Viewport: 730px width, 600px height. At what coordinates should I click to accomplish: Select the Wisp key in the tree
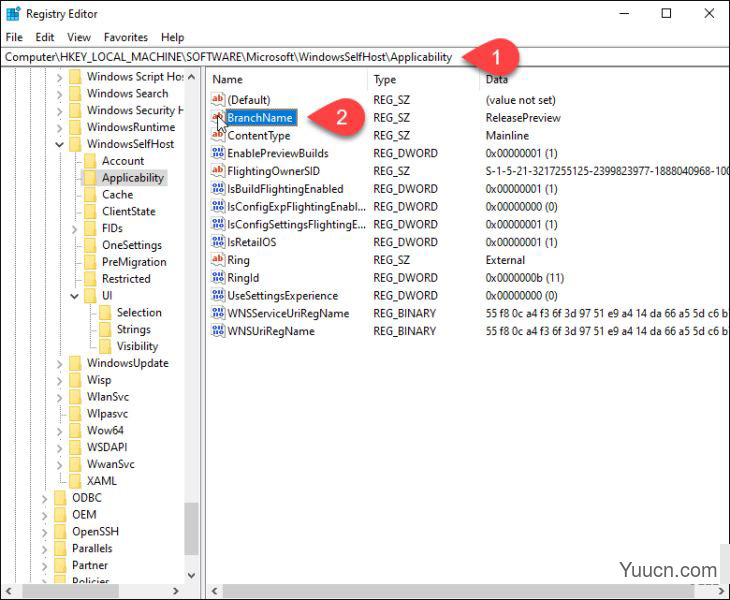point(99,379)
